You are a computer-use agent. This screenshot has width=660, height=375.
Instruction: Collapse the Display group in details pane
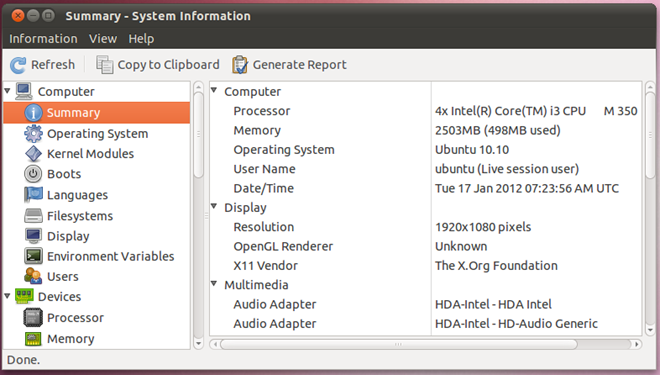[214, 206]
